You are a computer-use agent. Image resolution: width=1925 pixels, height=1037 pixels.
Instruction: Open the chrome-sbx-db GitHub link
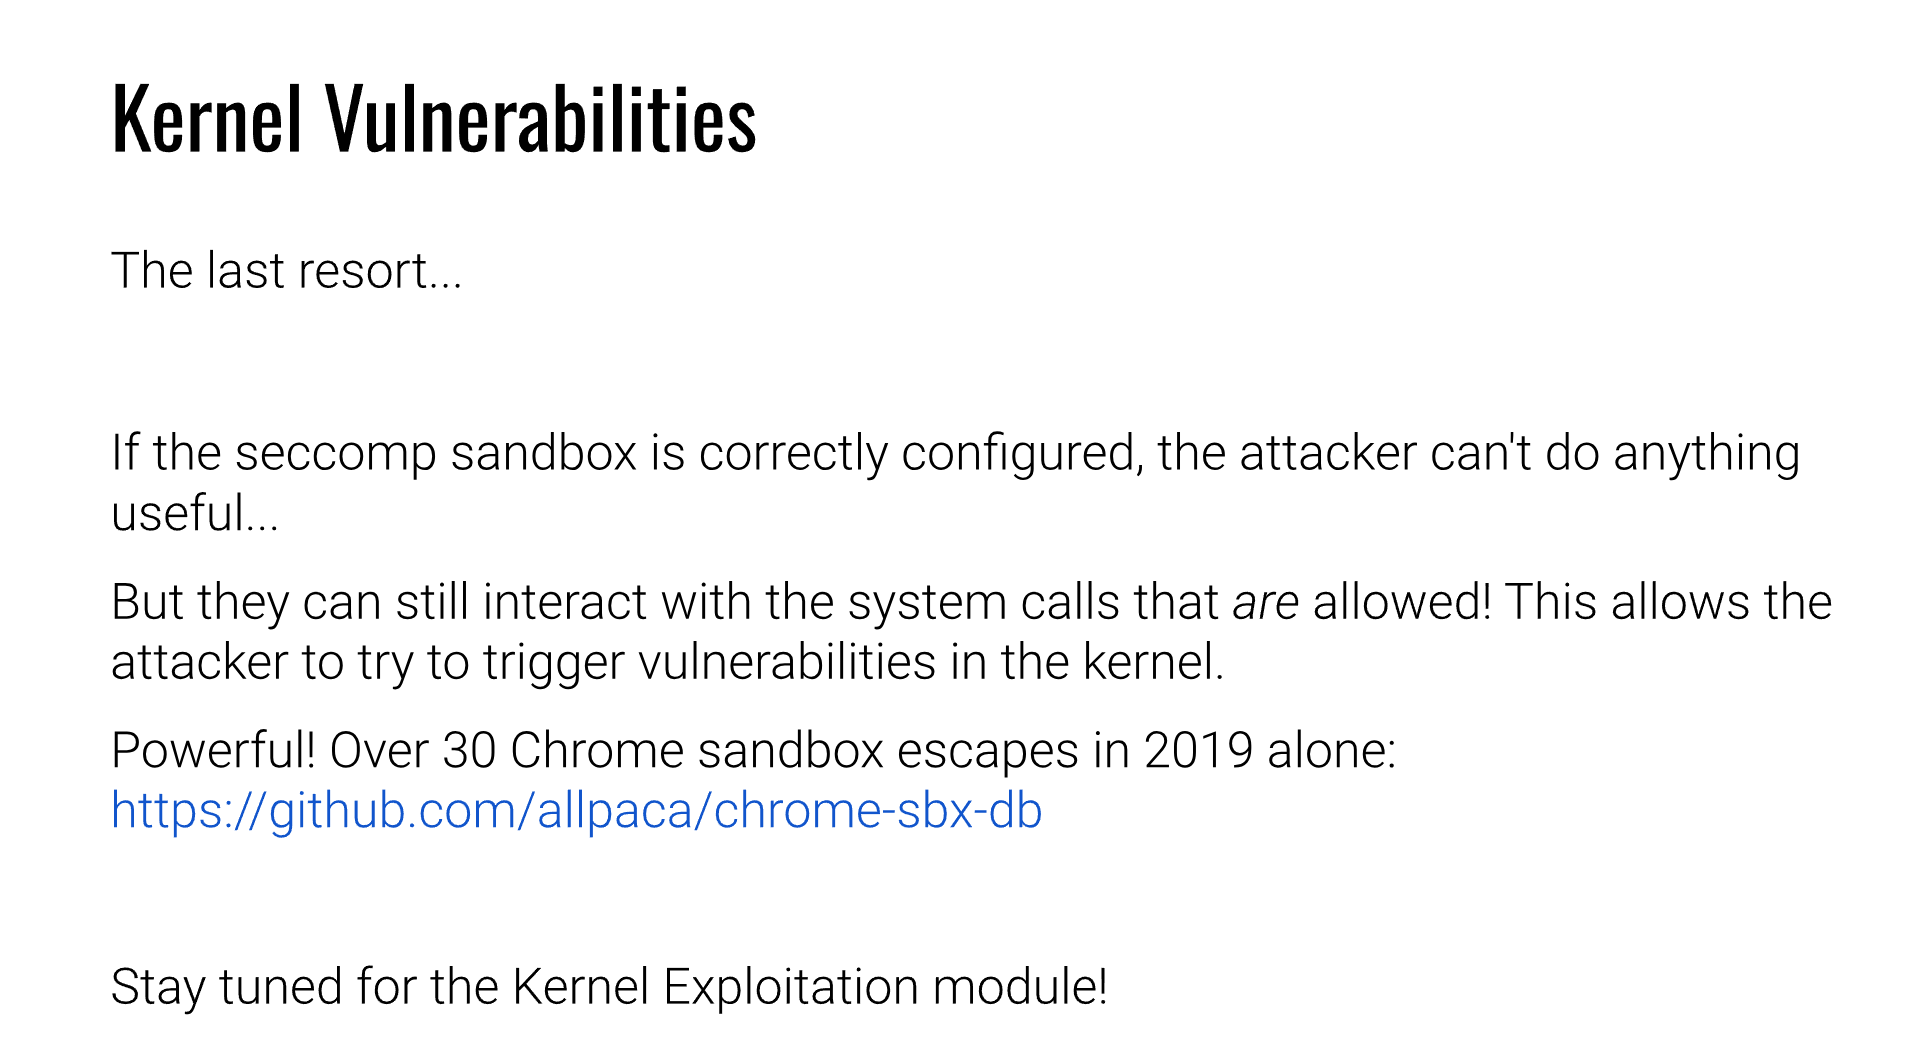[x=577, y=810]
